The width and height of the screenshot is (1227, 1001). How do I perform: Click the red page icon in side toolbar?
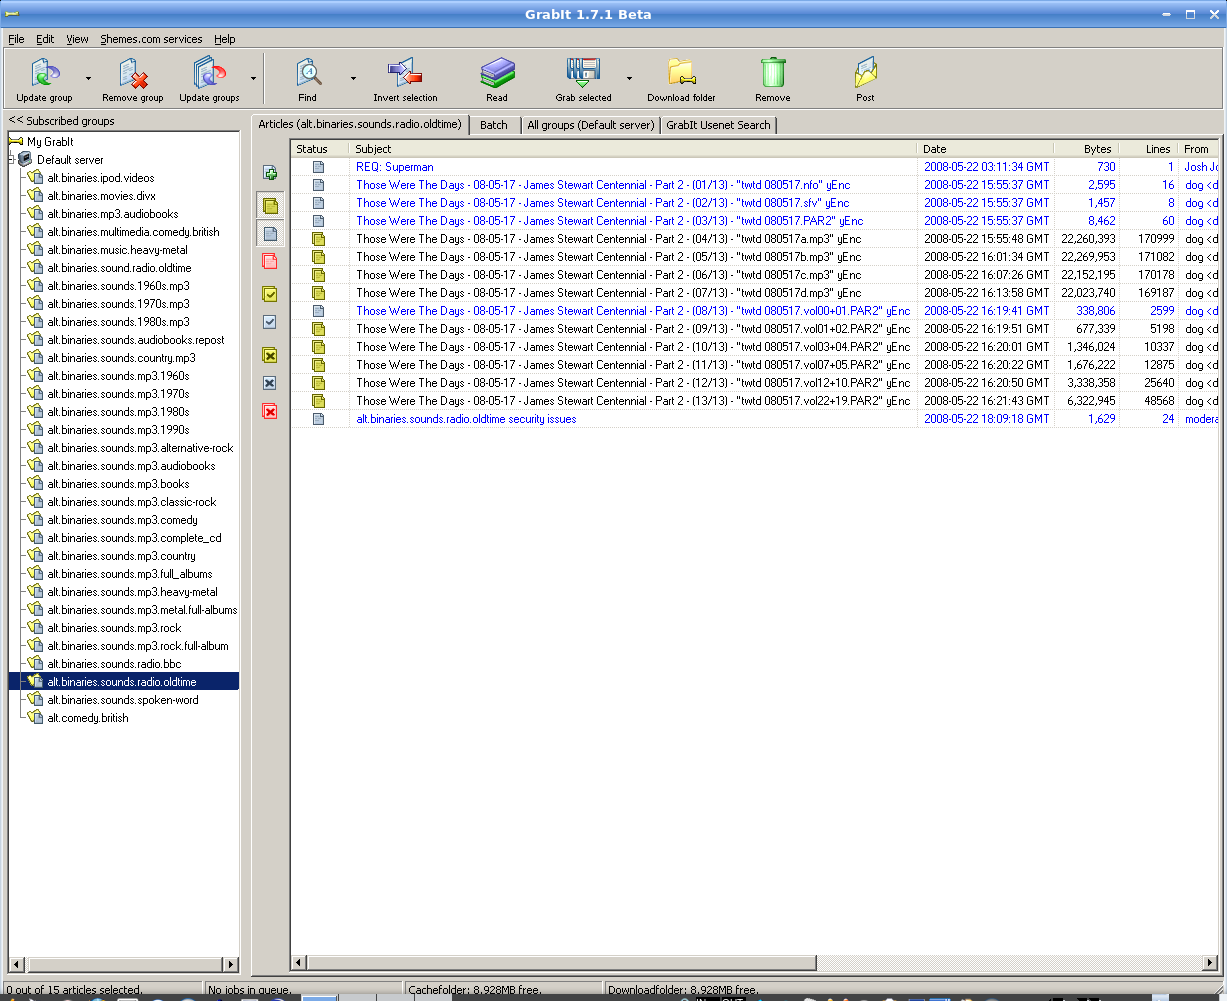coord(270,262)
